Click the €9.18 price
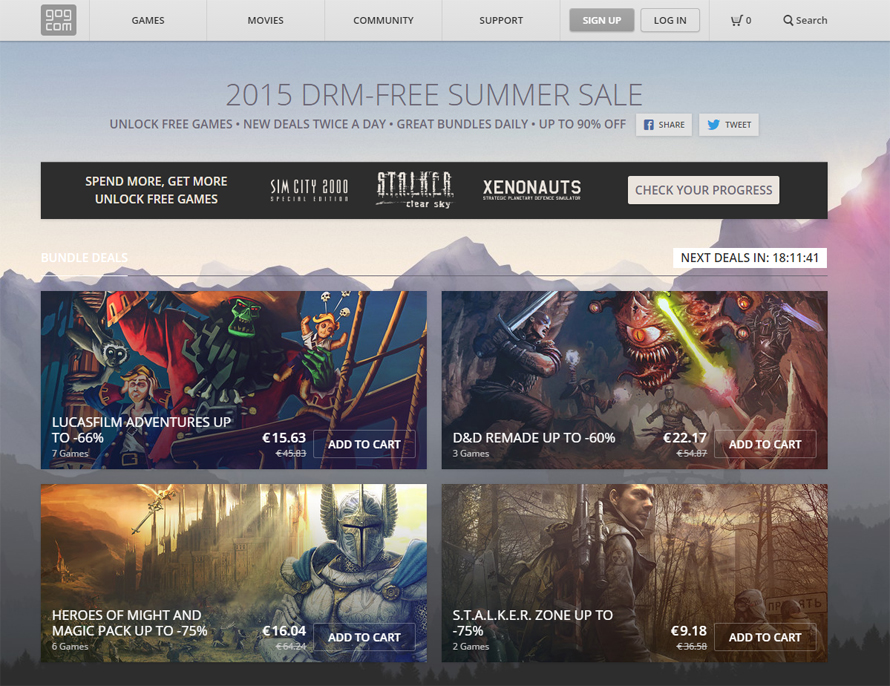This screenshot has height=686, width=890. coord(689,631)
